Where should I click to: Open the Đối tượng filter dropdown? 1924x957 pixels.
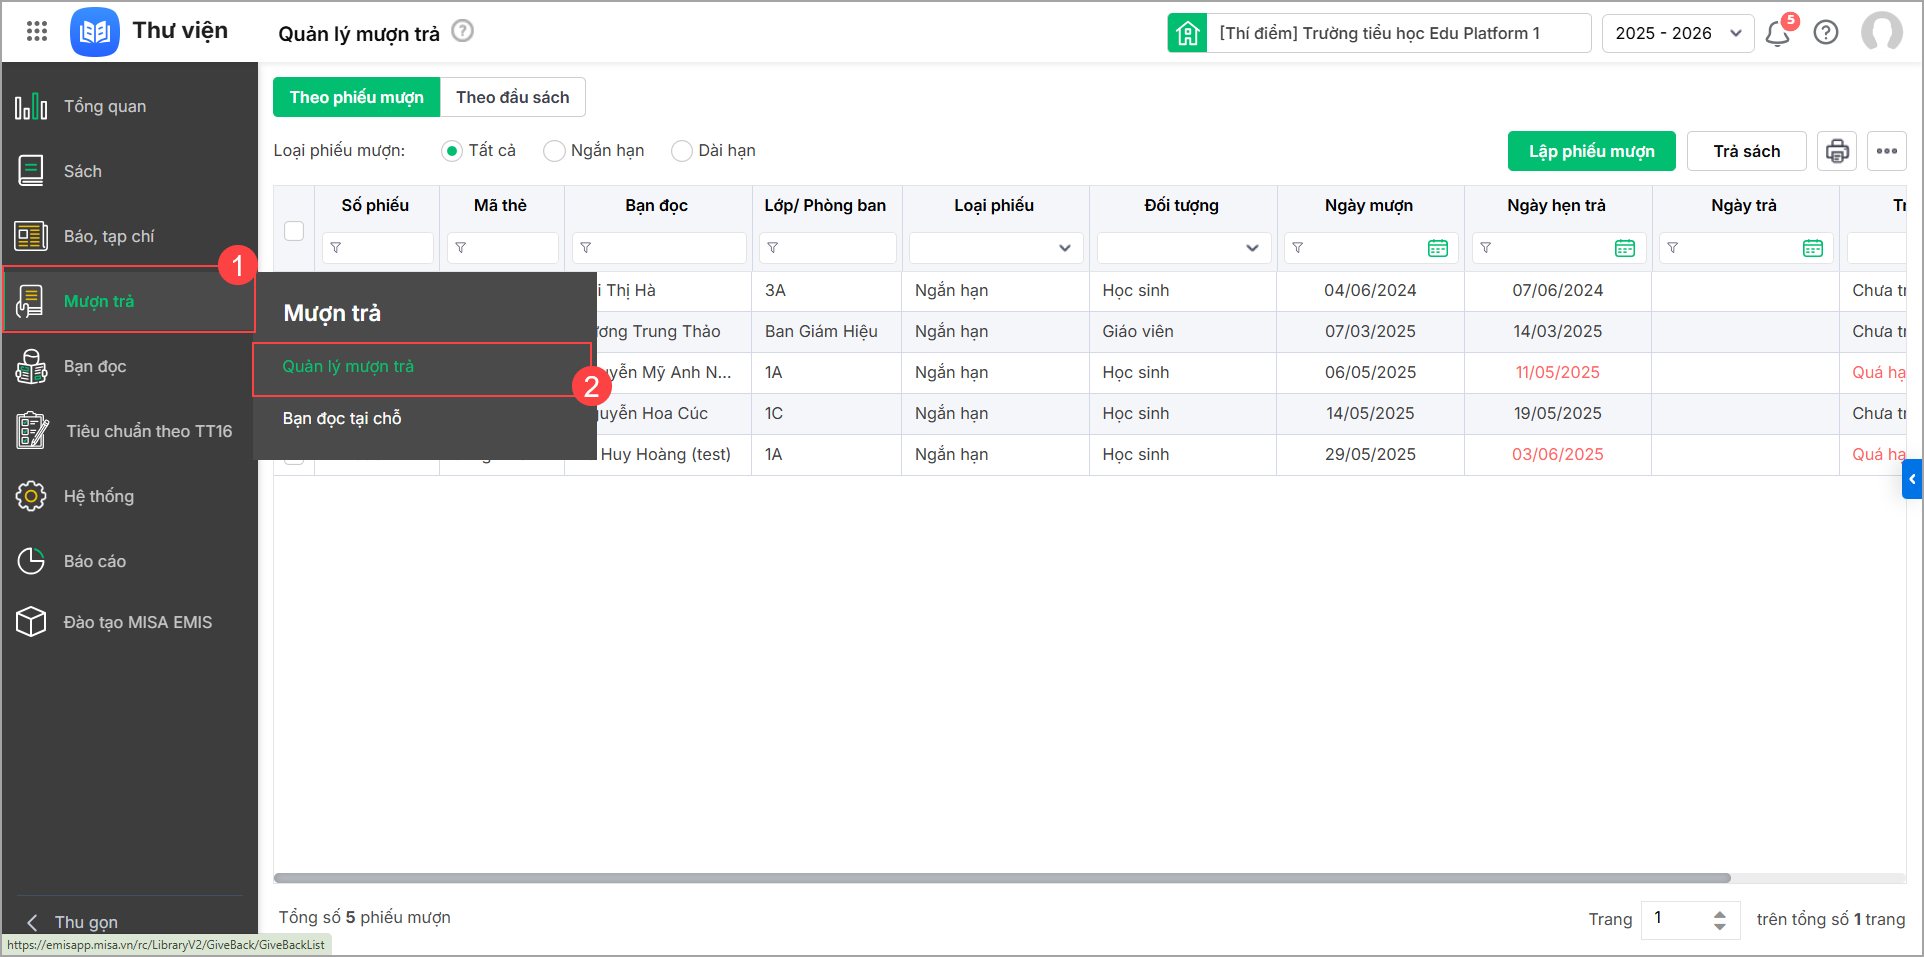[1183, 248]
